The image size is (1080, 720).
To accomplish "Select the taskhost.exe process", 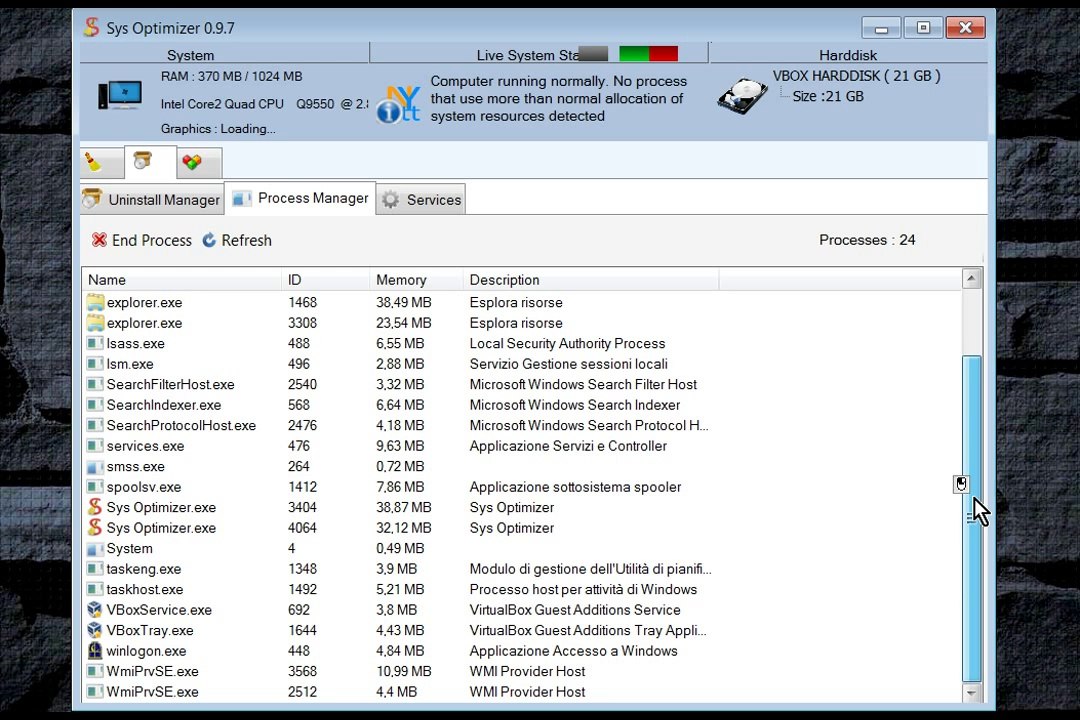I will 521,589.
